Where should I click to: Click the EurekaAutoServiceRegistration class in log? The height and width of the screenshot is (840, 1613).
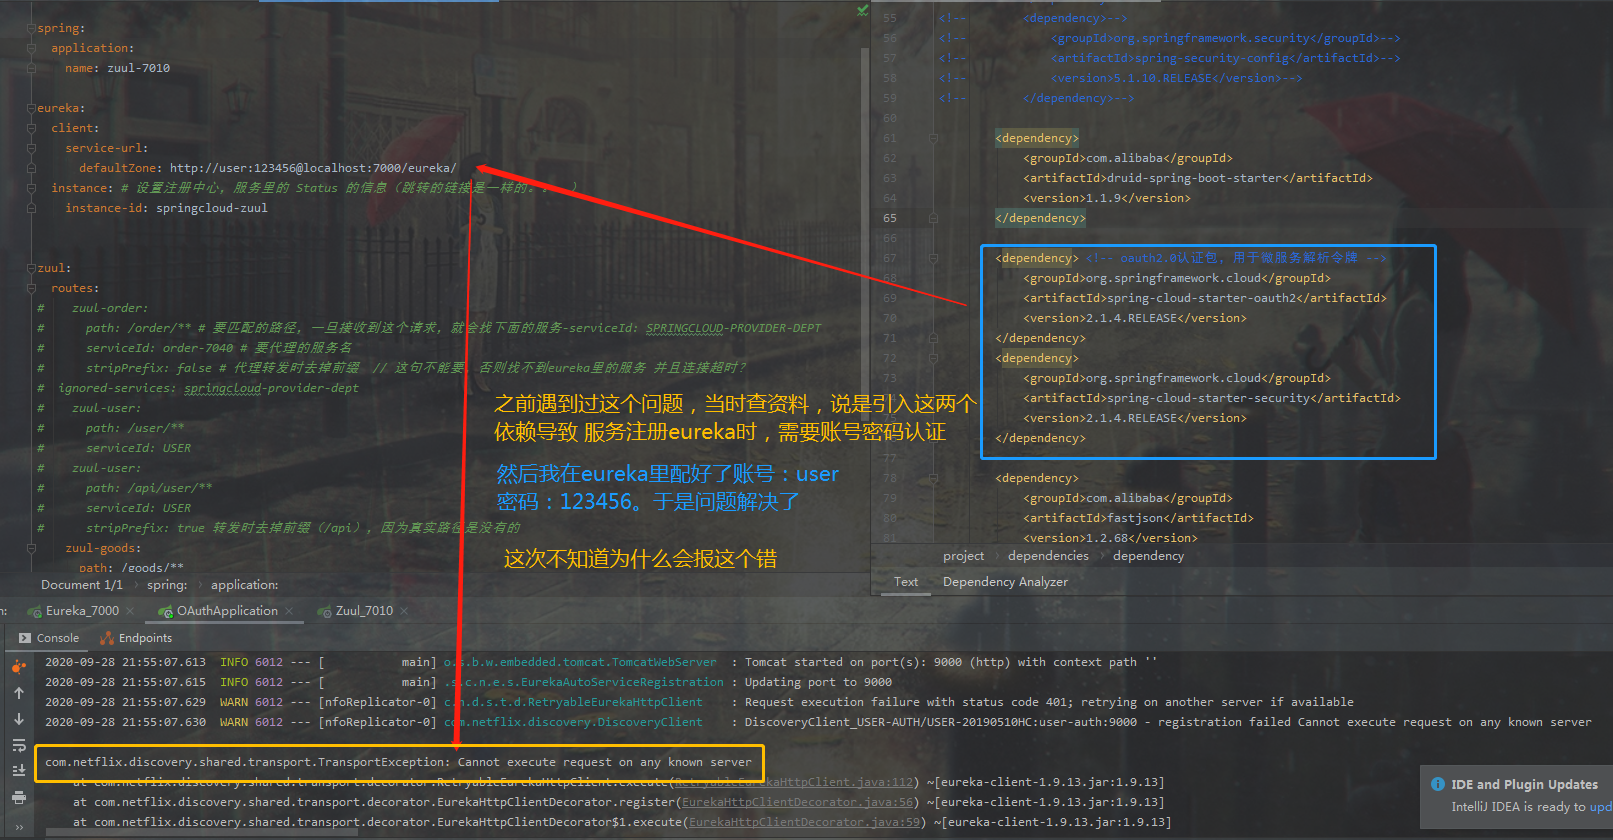(x=584, y=682)
